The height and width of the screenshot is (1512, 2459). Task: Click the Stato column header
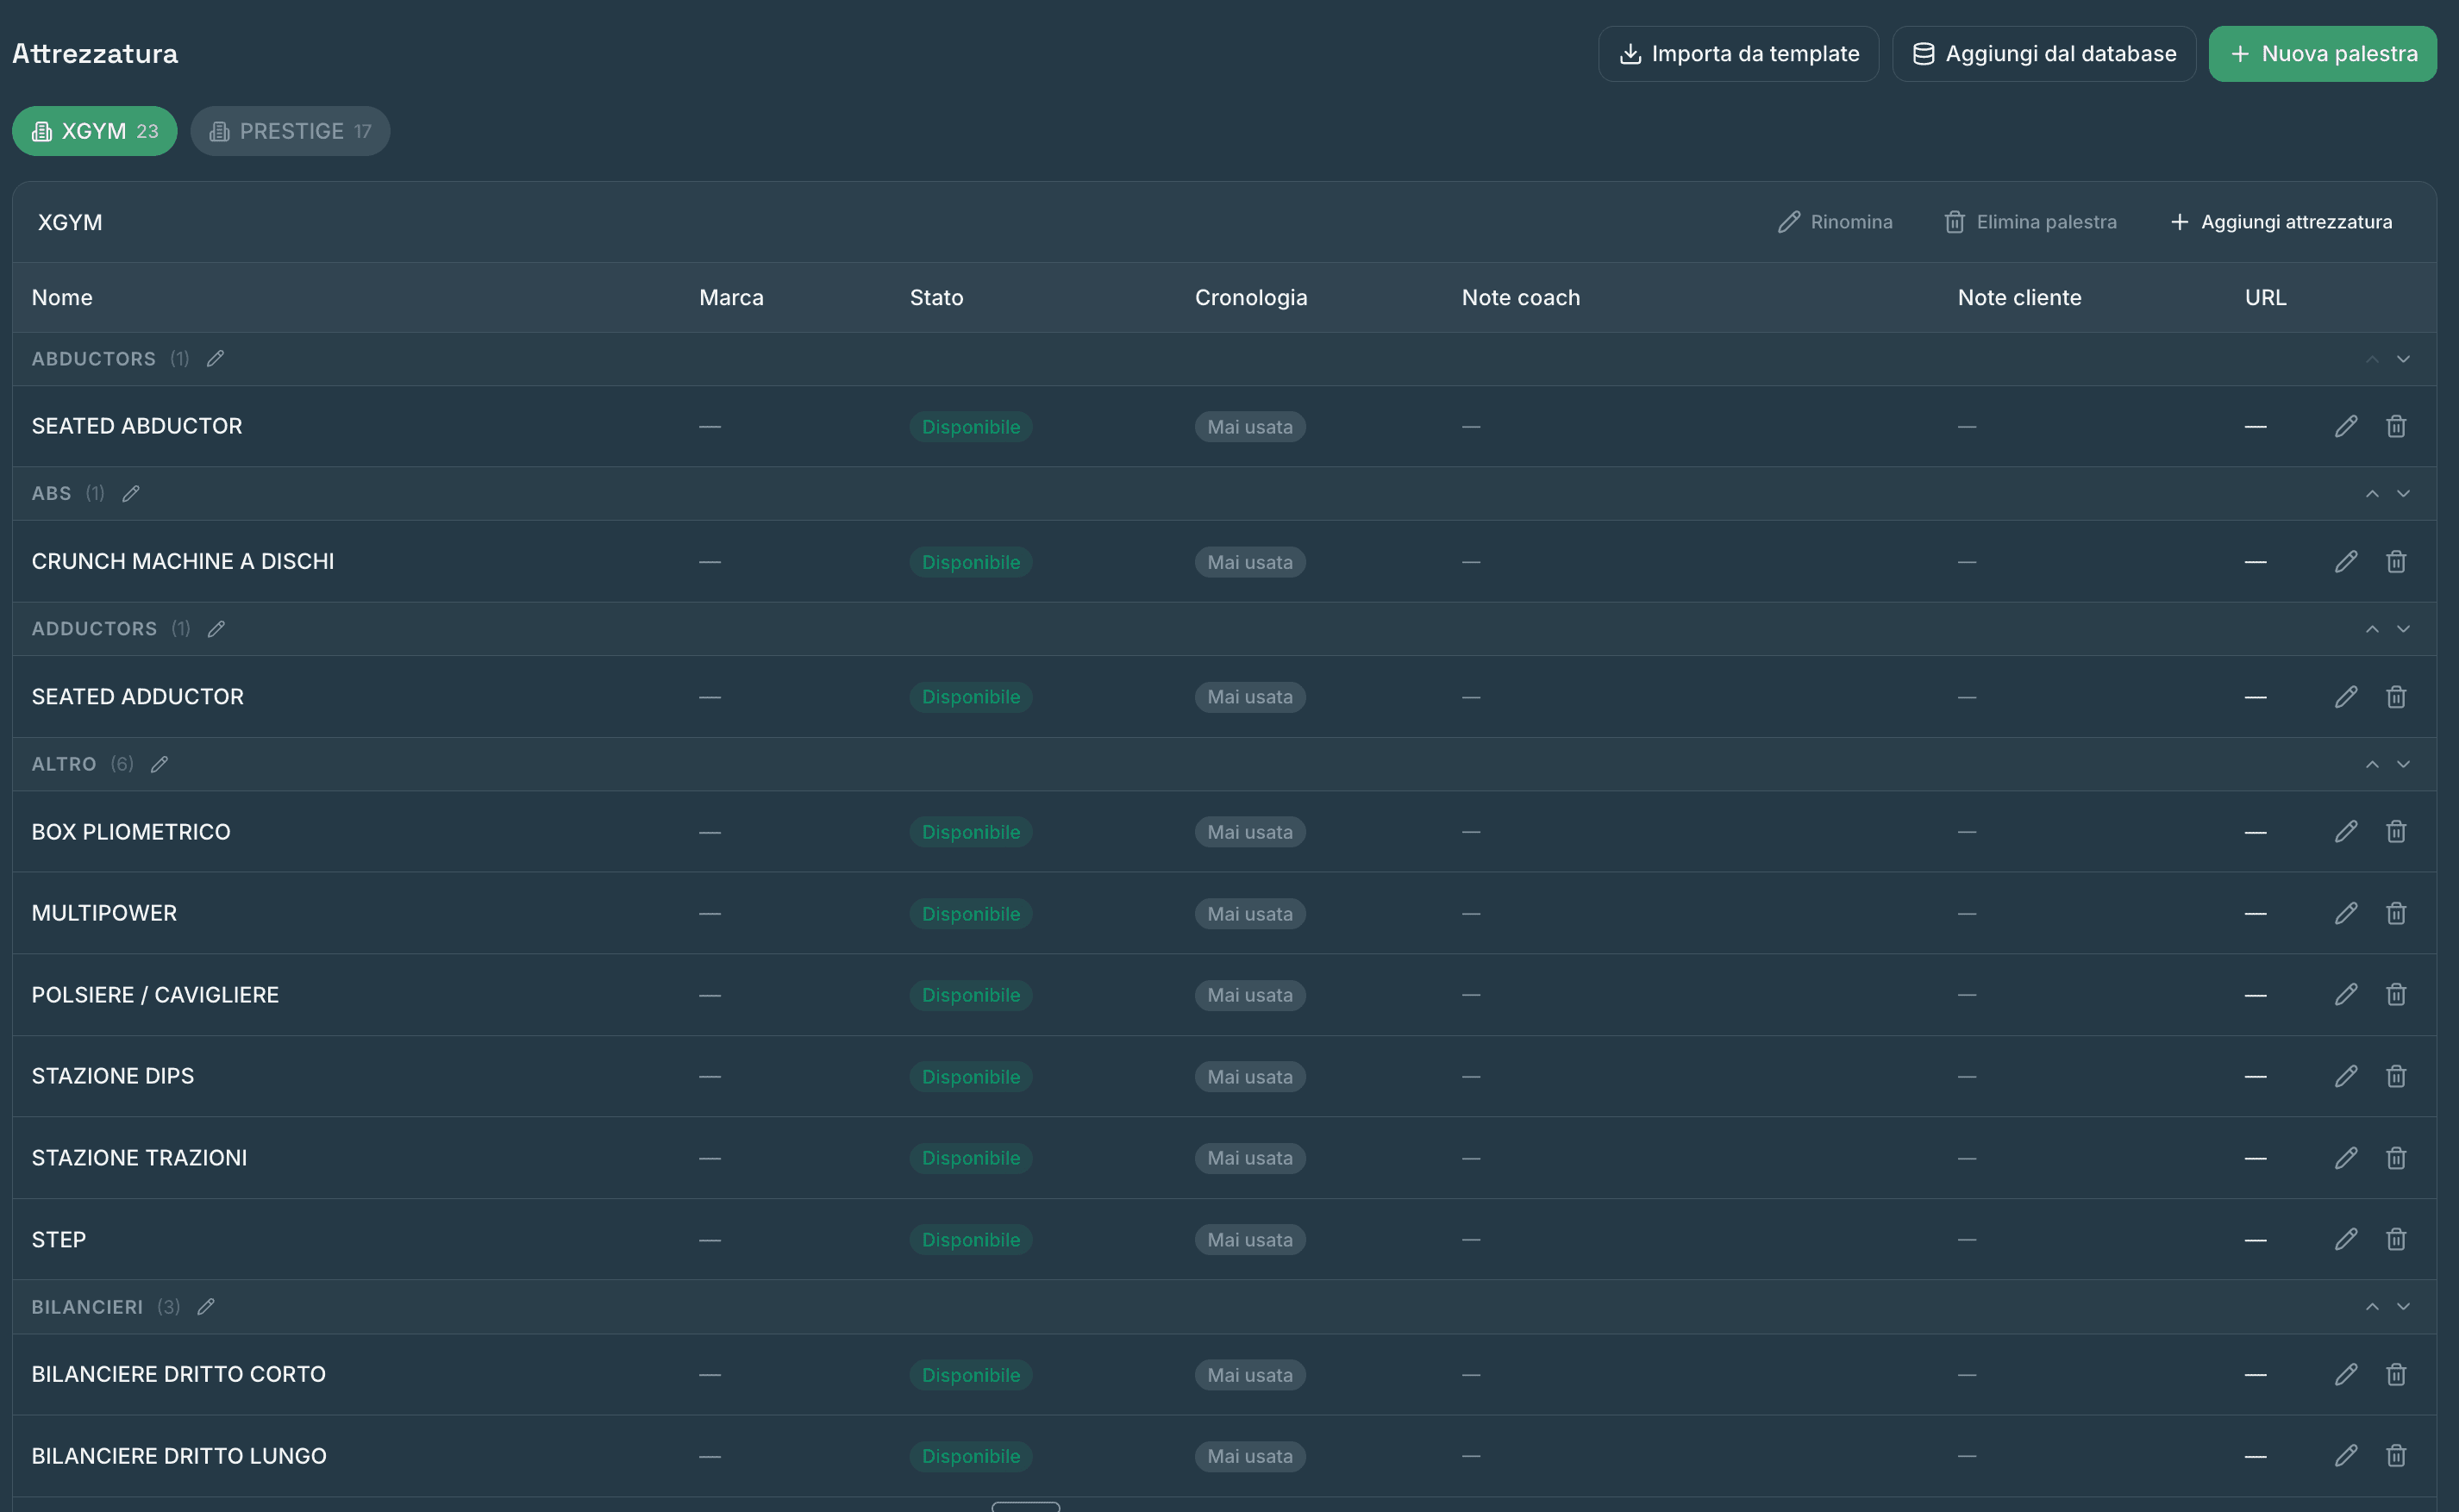click(x=936, y=298)
